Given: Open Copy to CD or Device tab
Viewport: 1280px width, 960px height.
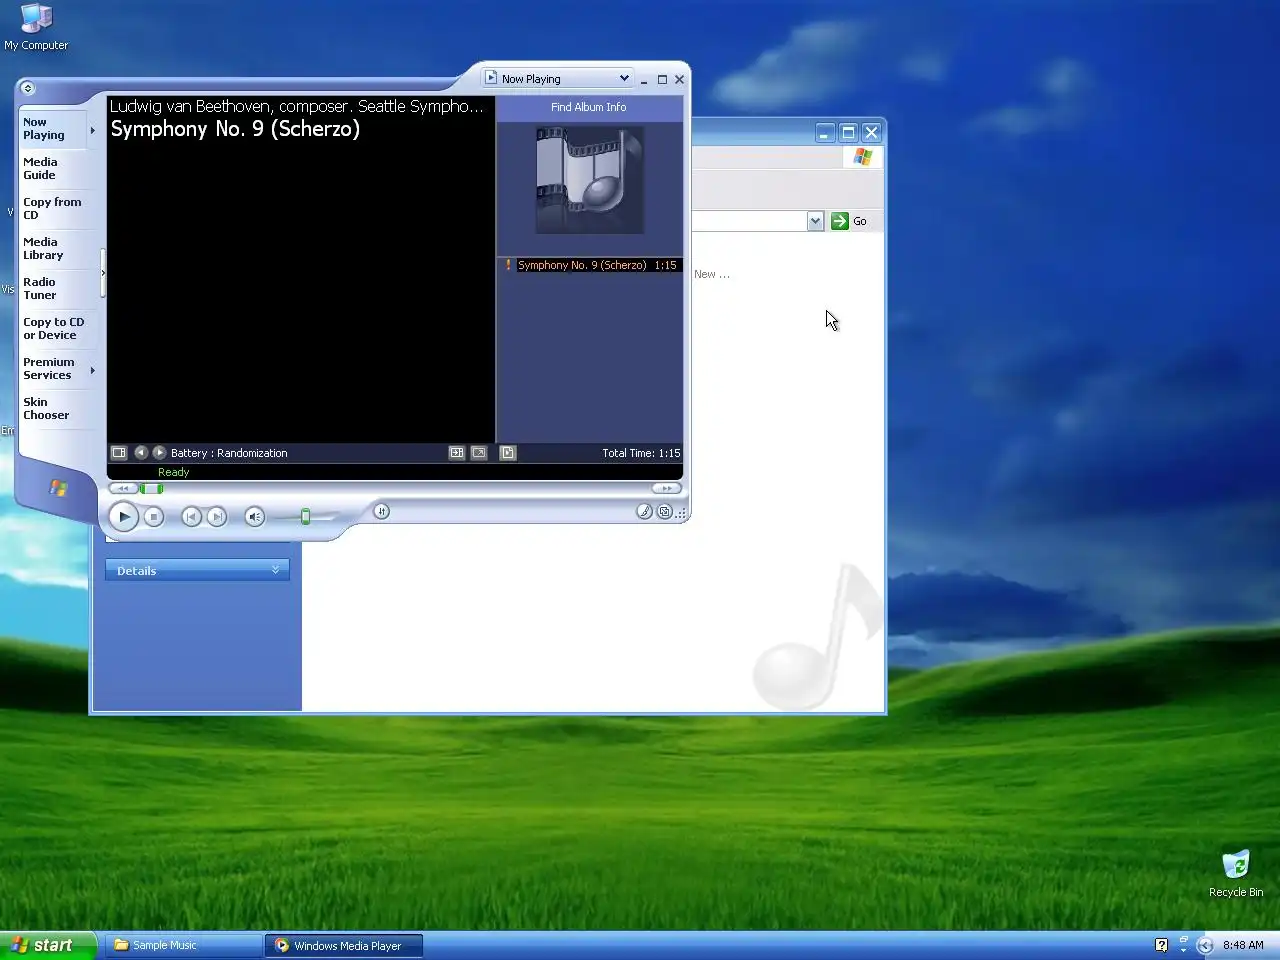Looking at the screenshot, I should coord(54,329).
